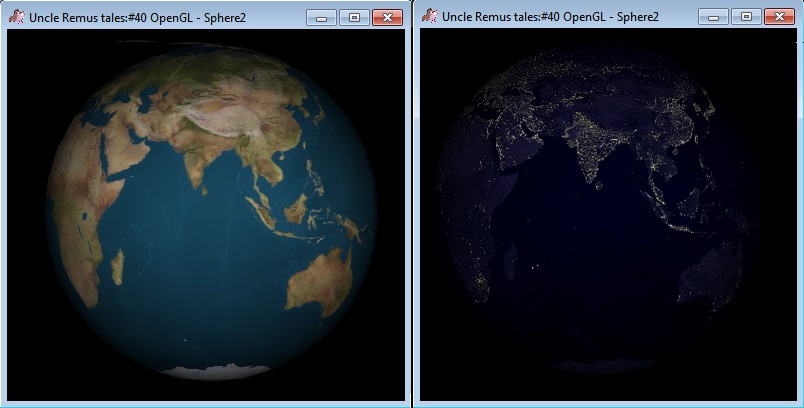Close the left daytime Earth window
The height and width of the screenshot is (408, 804).
(x=386, y=17)
